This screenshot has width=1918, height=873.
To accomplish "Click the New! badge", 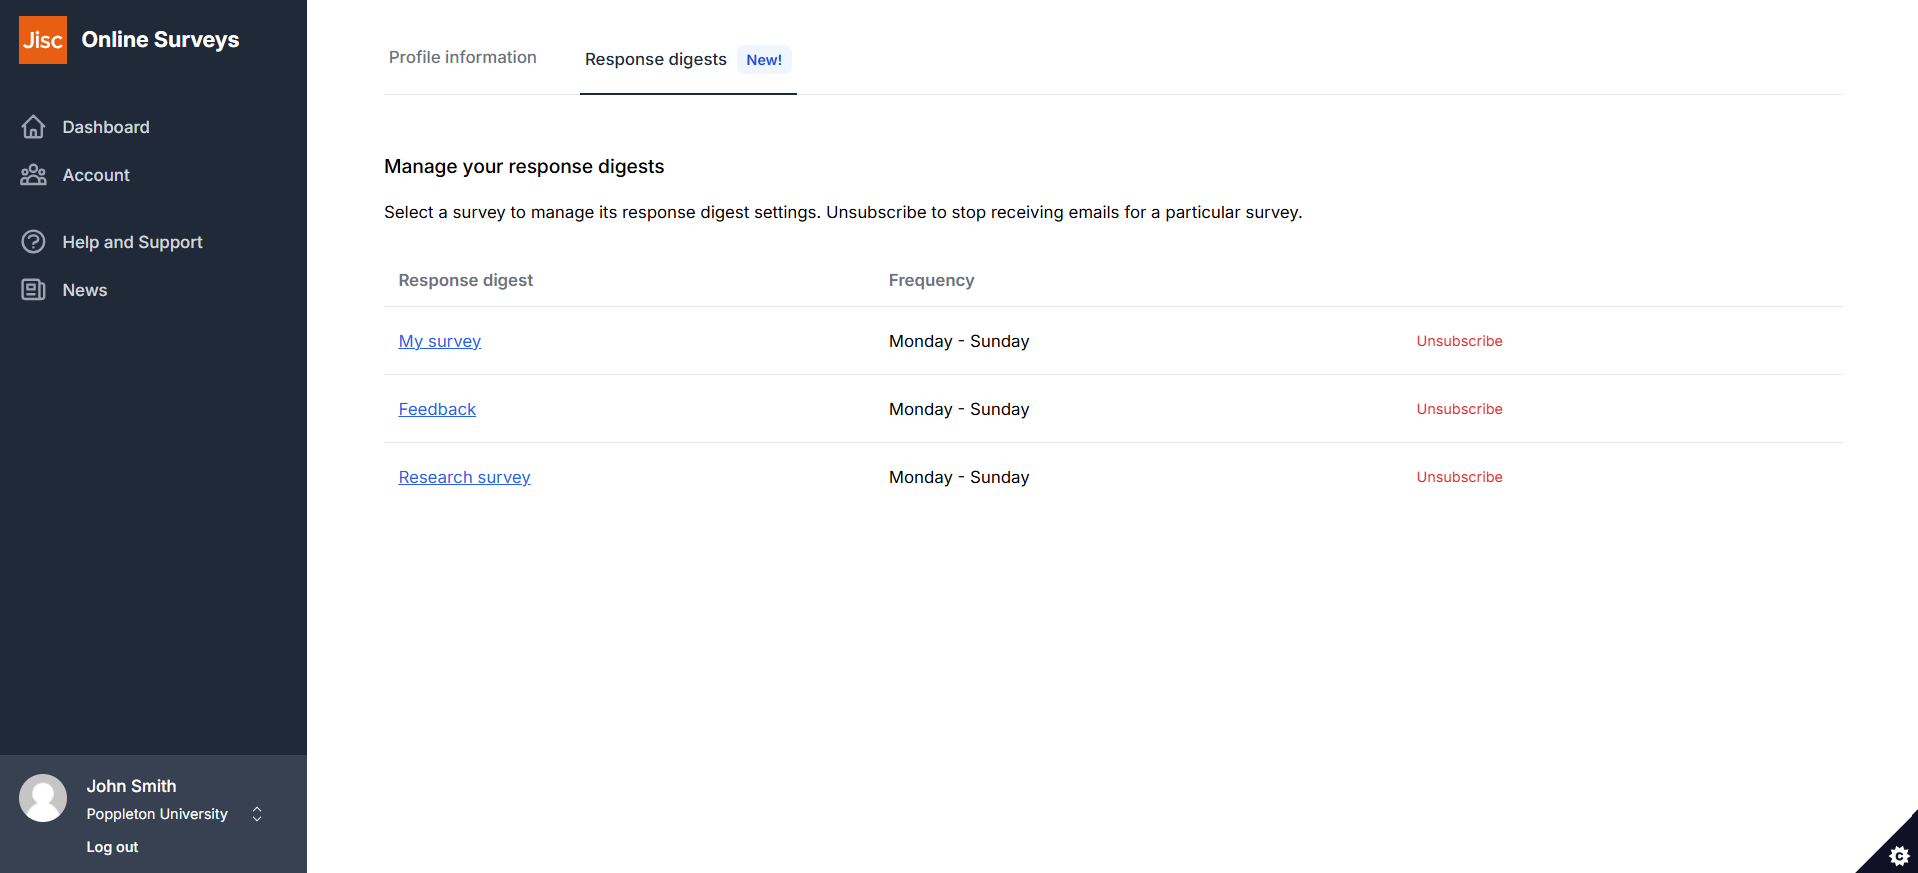I will [x=764, y=60].
